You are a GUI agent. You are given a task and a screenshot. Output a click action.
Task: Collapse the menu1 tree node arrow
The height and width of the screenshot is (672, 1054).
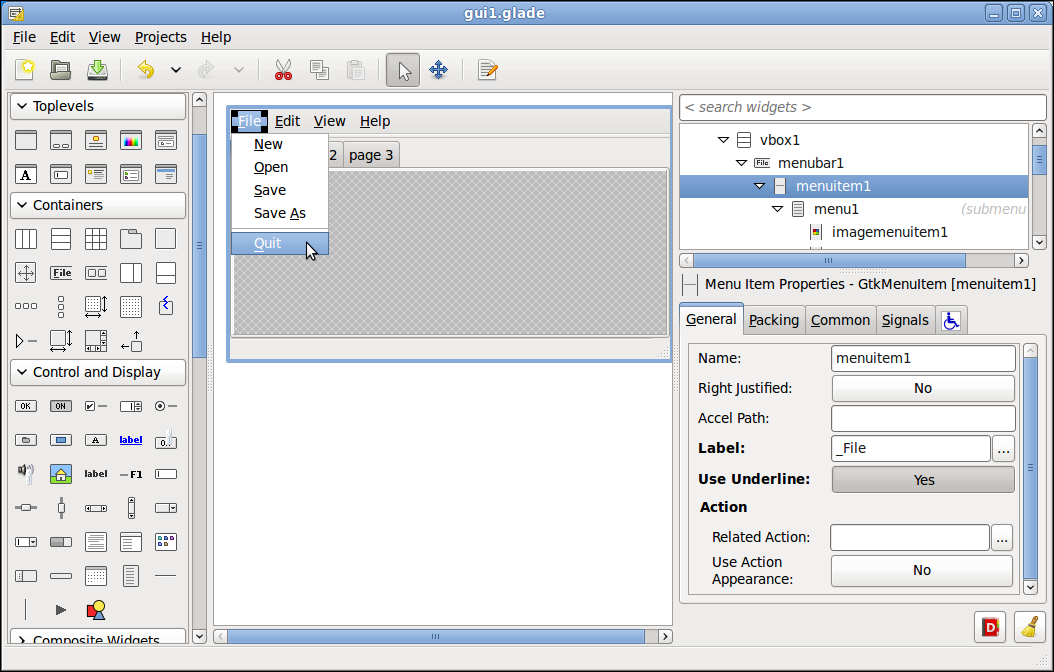[x=778, y=209]
